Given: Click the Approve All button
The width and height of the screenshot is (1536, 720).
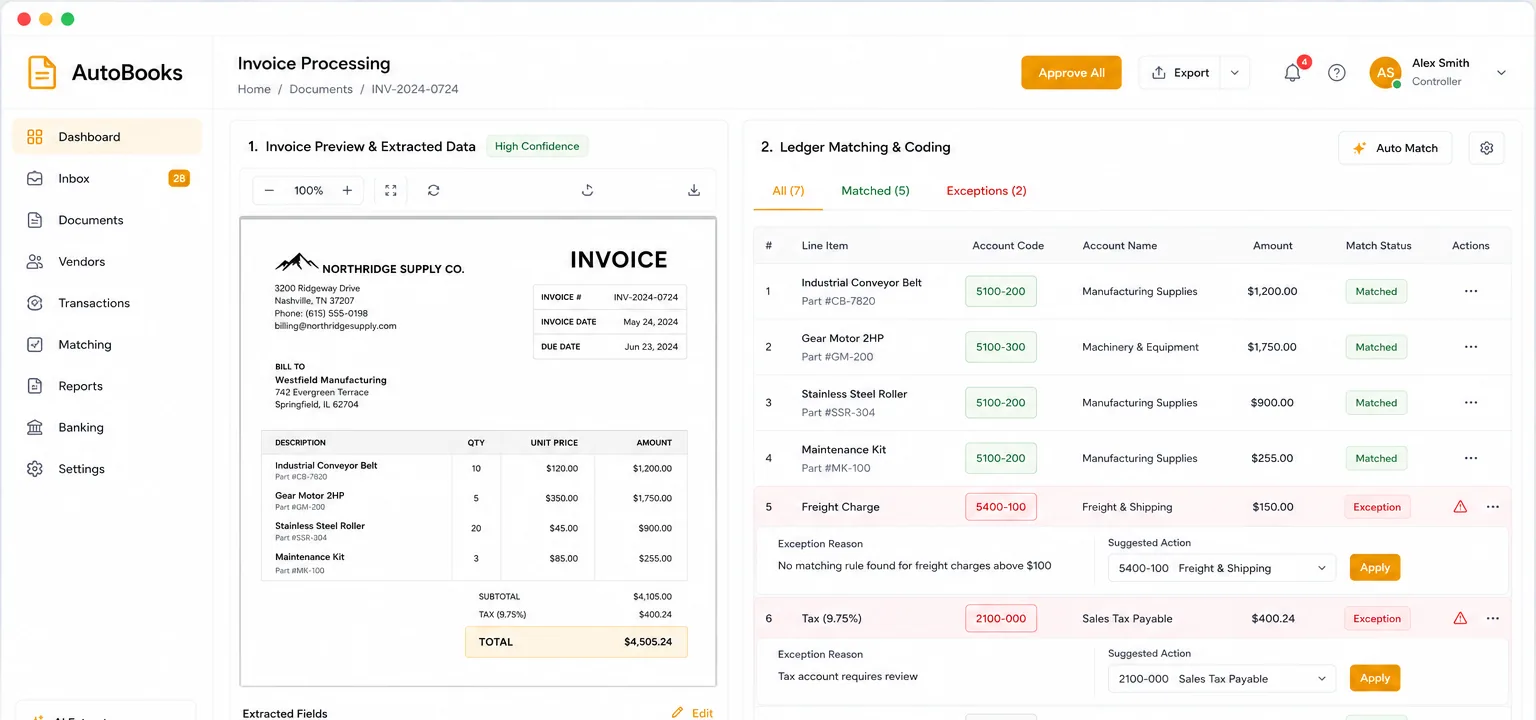Looking at the screenshot, I should tap(1071, 73).
